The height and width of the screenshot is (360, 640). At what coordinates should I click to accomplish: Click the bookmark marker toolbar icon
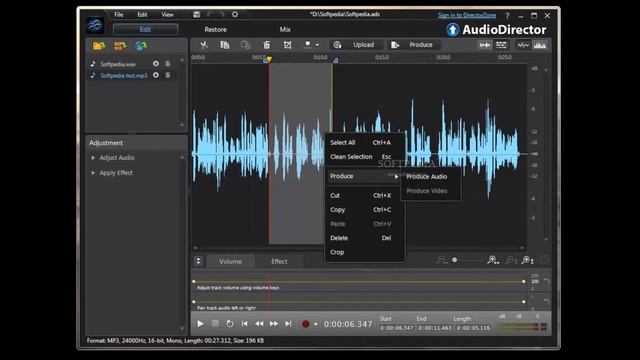[x=308, y=45]
